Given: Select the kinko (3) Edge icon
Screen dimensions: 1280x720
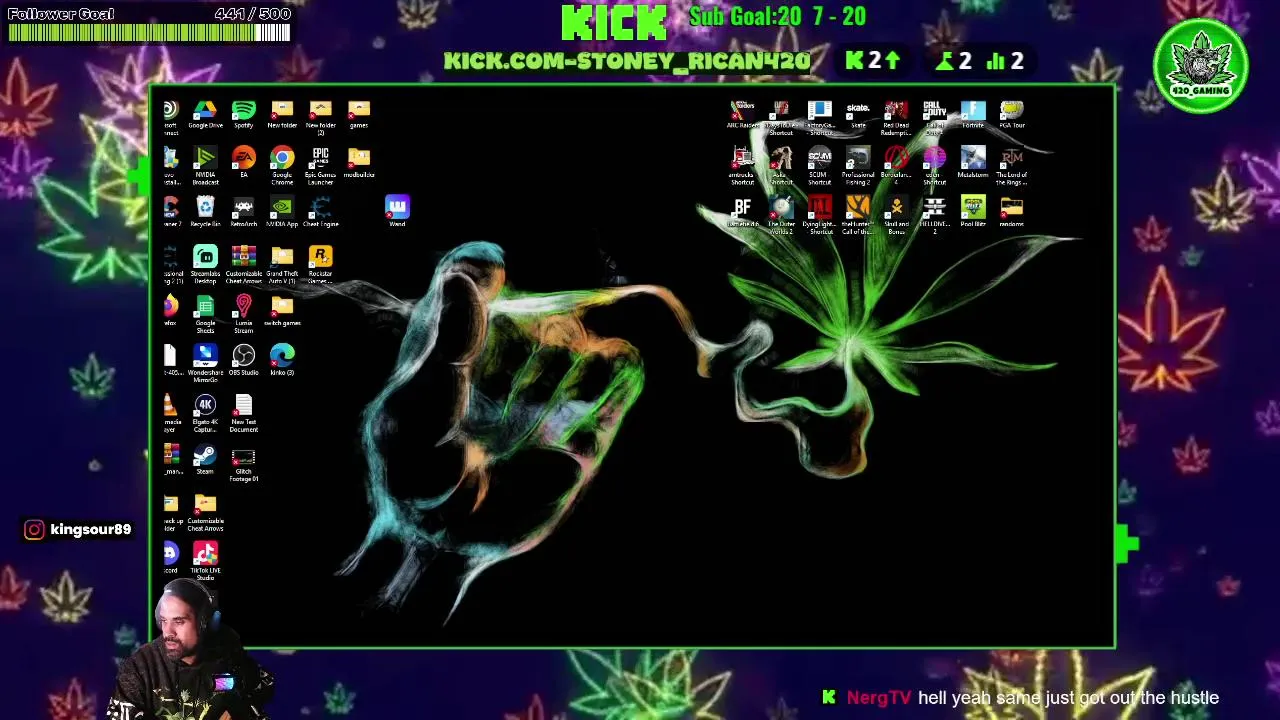Looking at the screenshot, I should [282, 360].
